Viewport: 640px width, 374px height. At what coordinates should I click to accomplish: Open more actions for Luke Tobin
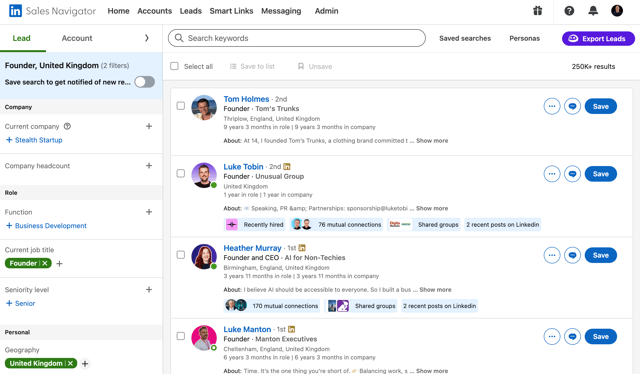click(x=552, y=174)
